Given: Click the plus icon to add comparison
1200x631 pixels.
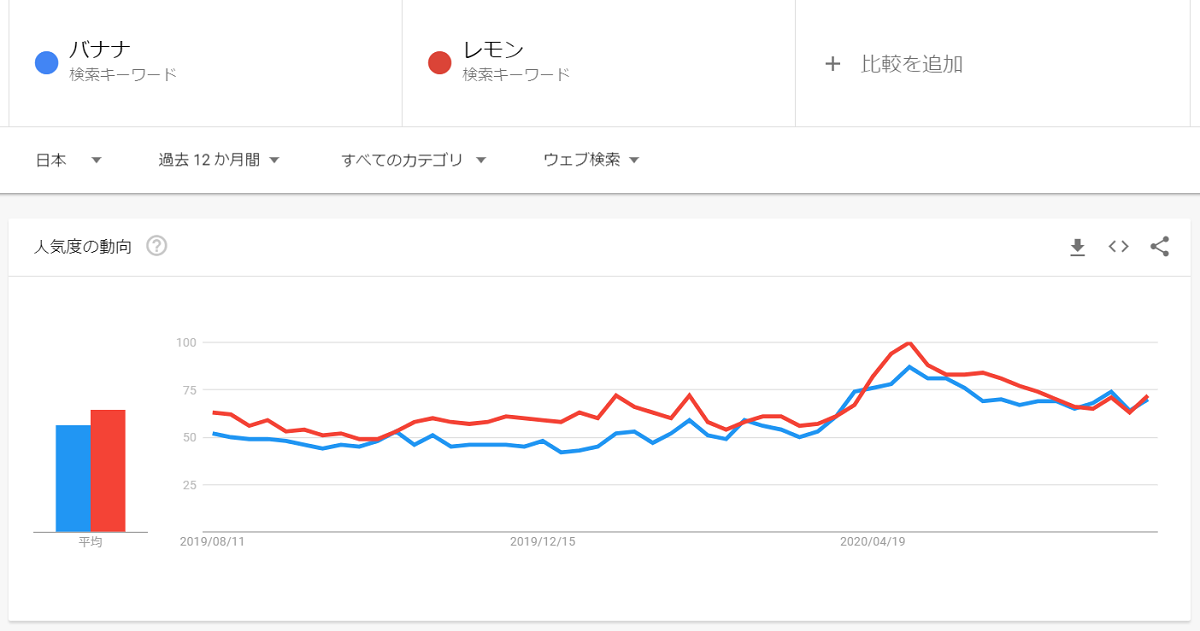Looking at the screenshot, I should [832, 64].
